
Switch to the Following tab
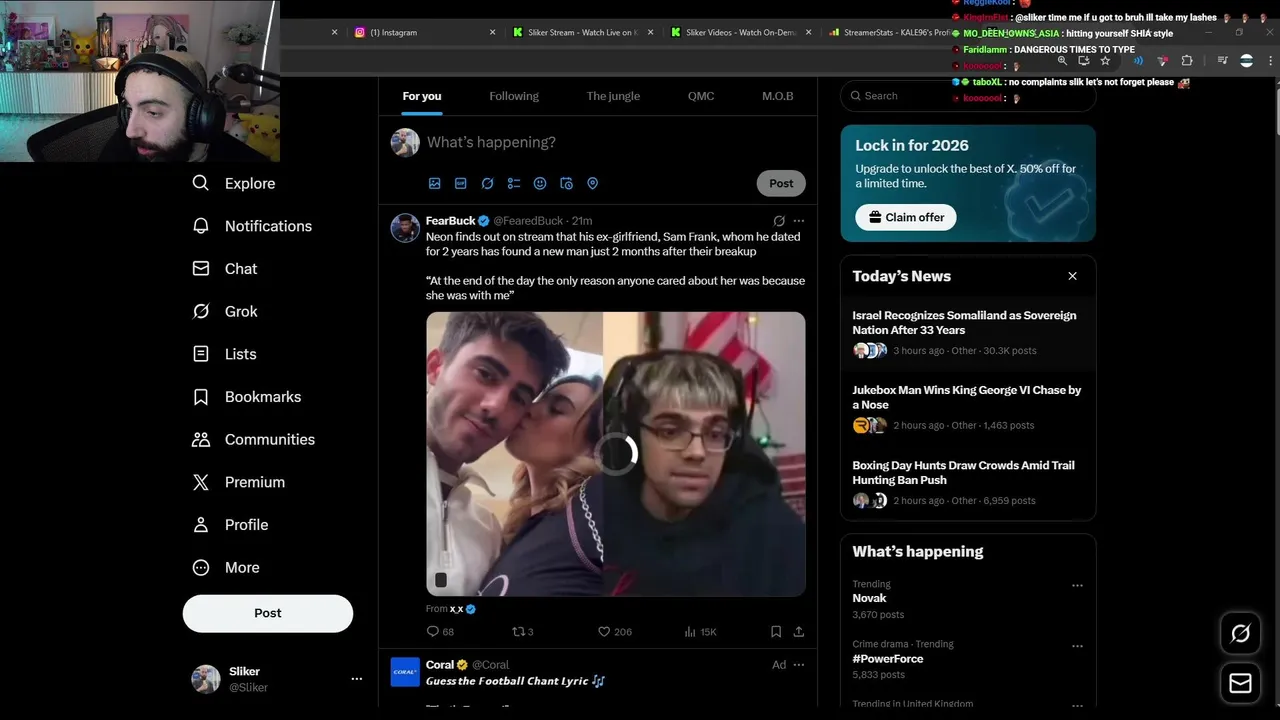(514, 96)
